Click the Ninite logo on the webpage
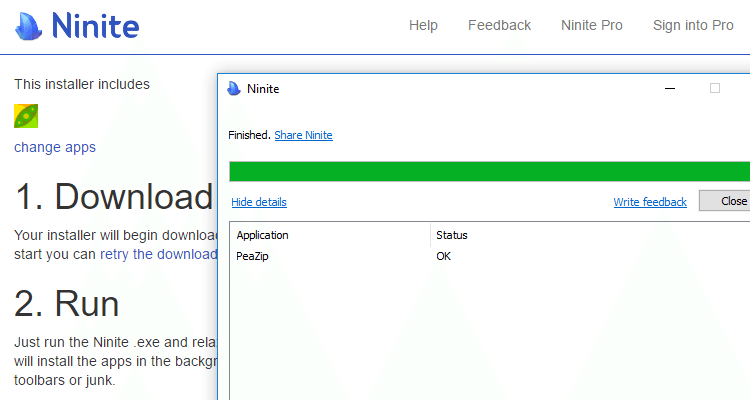The height and width of the screenshot is (400, 750). point(77,26)
